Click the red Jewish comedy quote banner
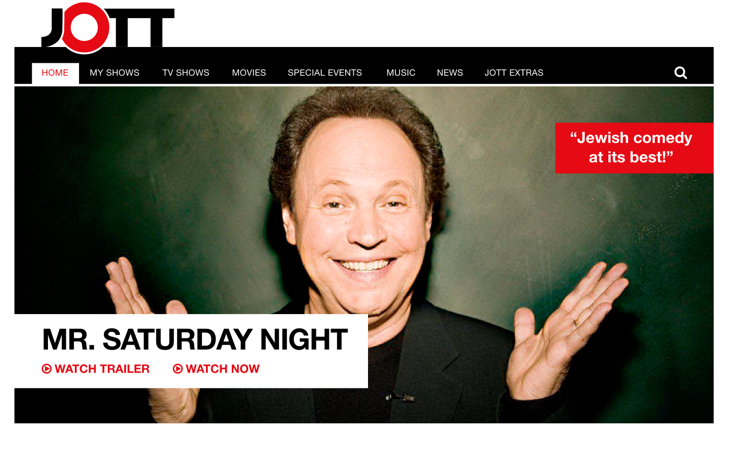 tap(634, 148)
